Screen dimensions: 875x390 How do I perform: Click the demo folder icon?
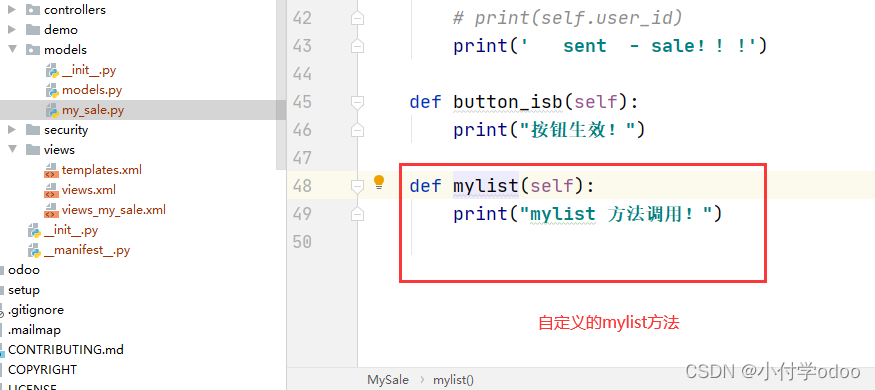(x=33, y=30)
